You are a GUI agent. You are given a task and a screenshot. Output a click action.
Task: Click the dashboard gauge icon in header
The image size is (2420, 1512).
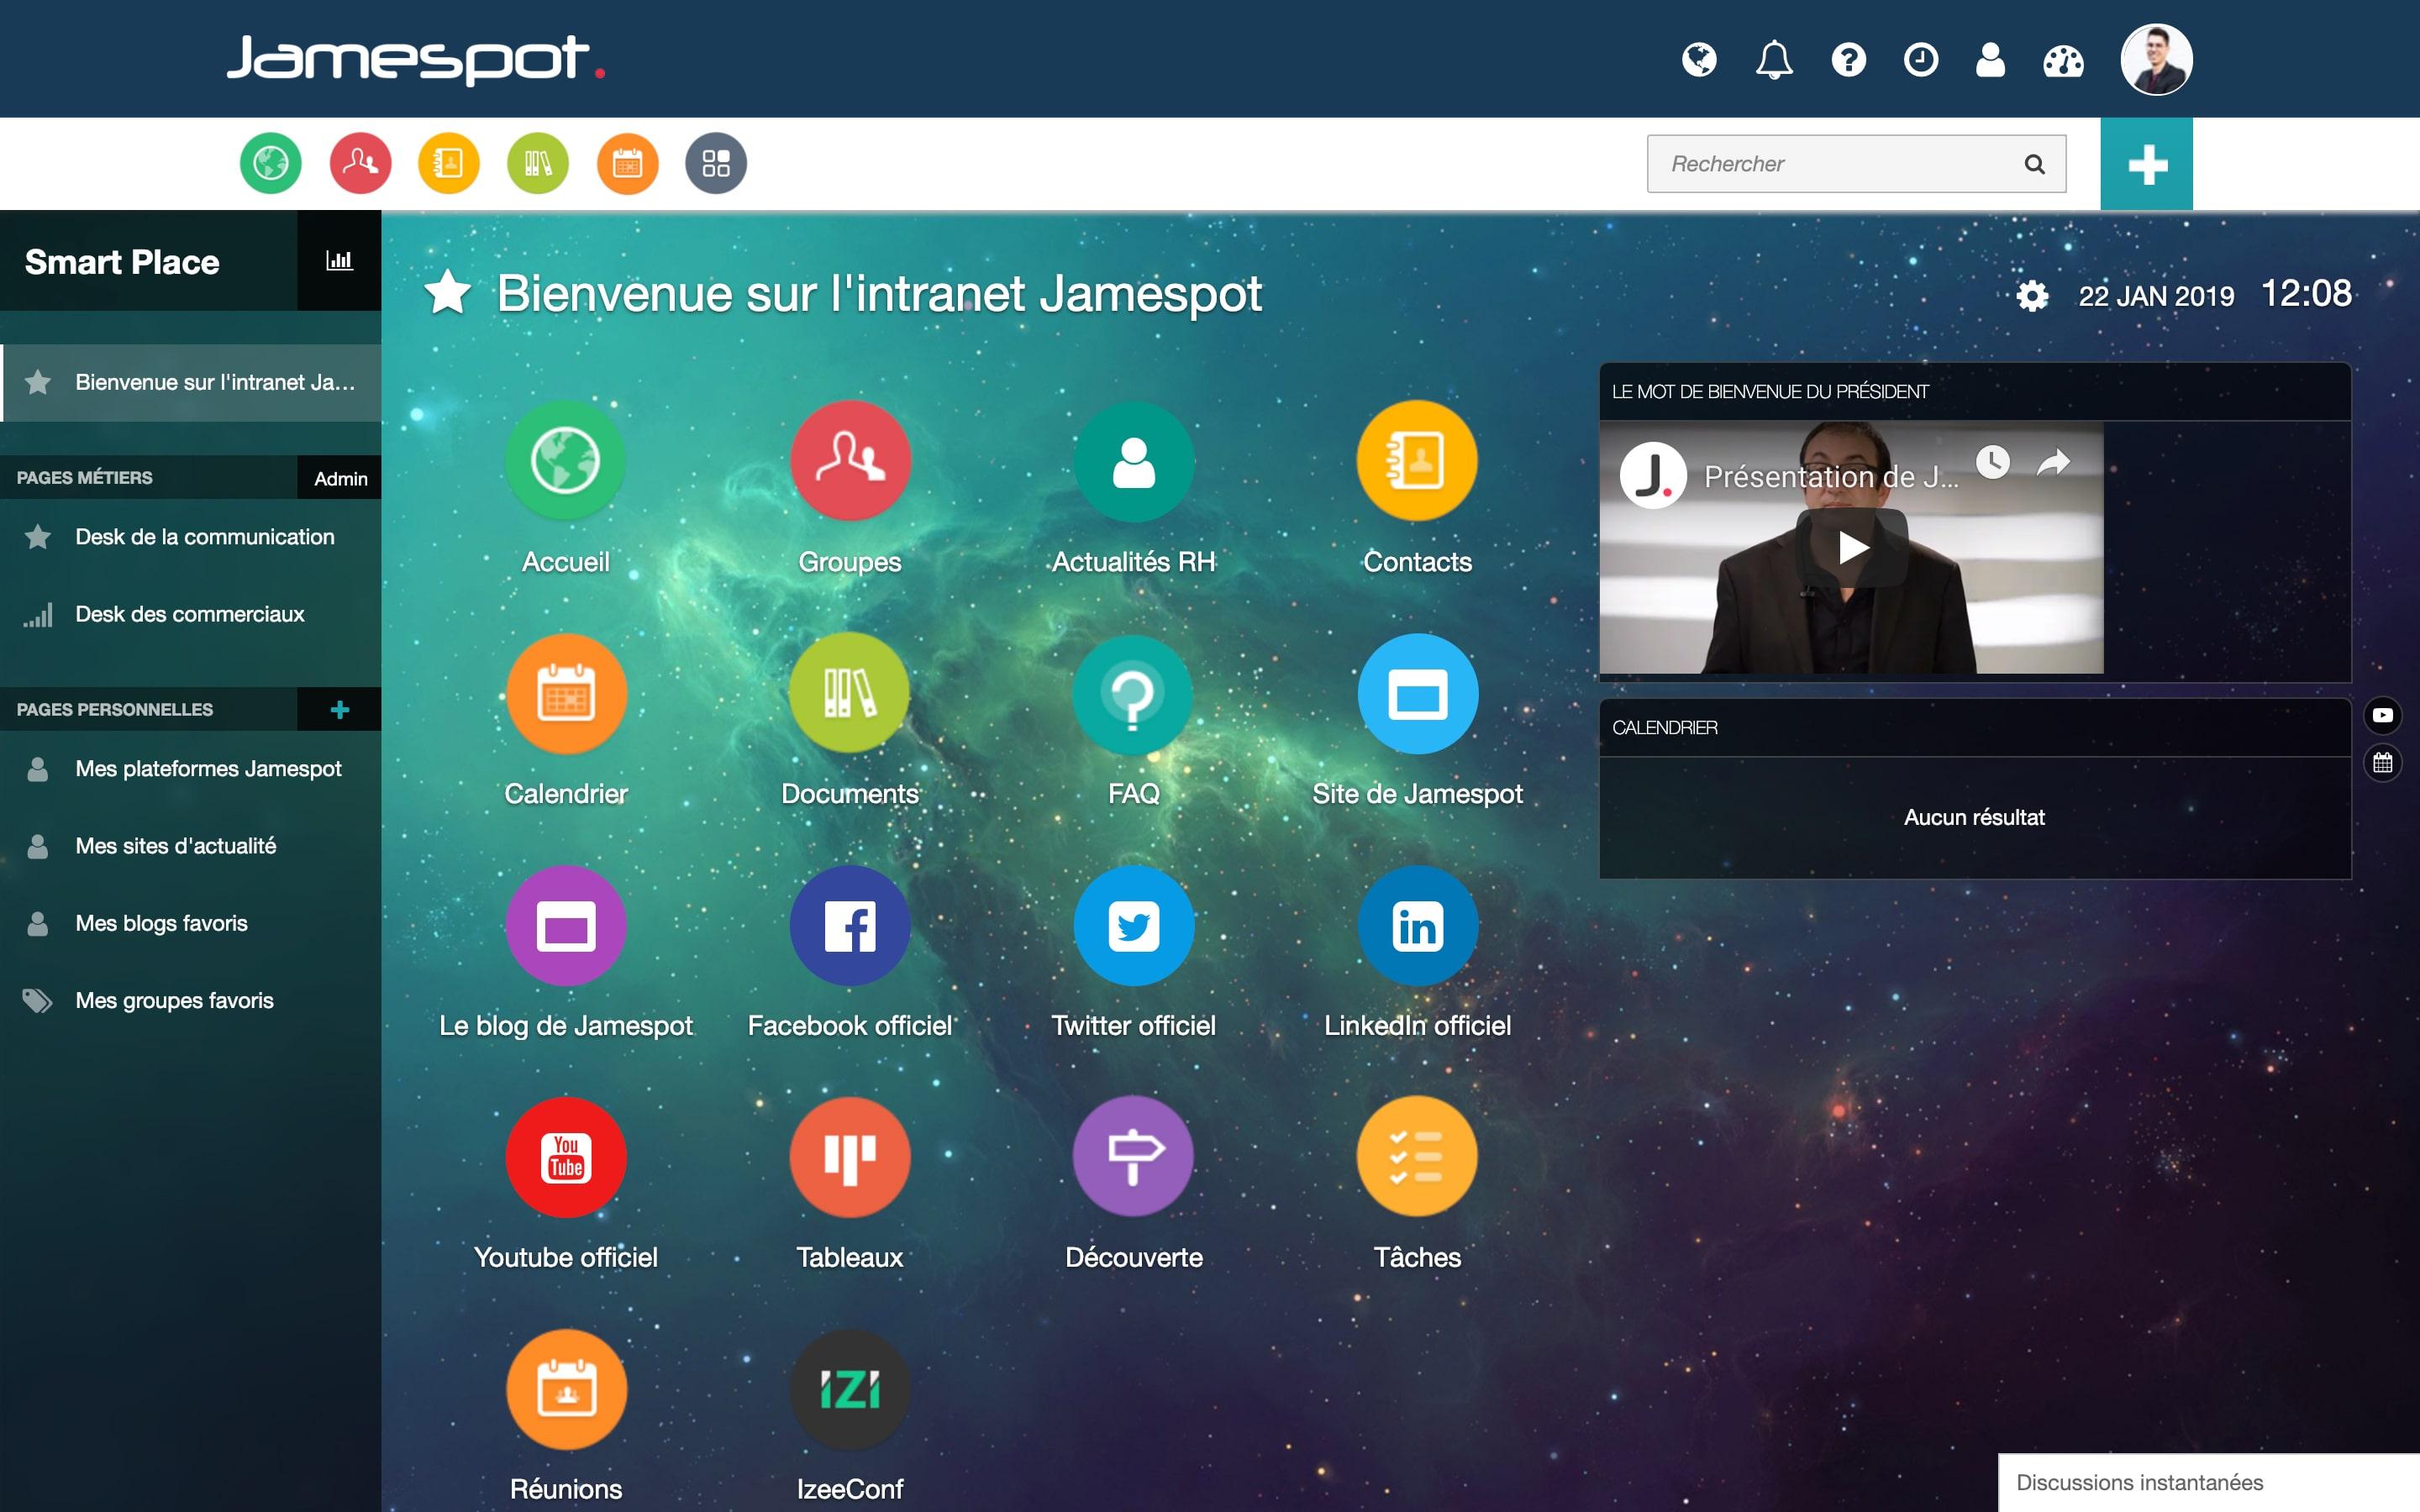tap(2062, 60)
